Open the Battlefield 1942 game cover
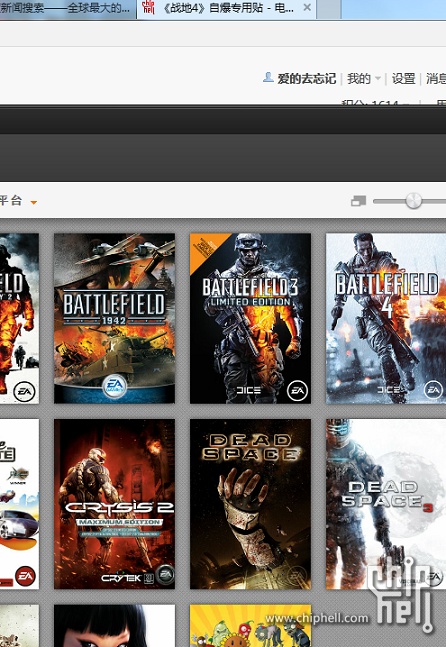446x647 pixels. (114, 318)
